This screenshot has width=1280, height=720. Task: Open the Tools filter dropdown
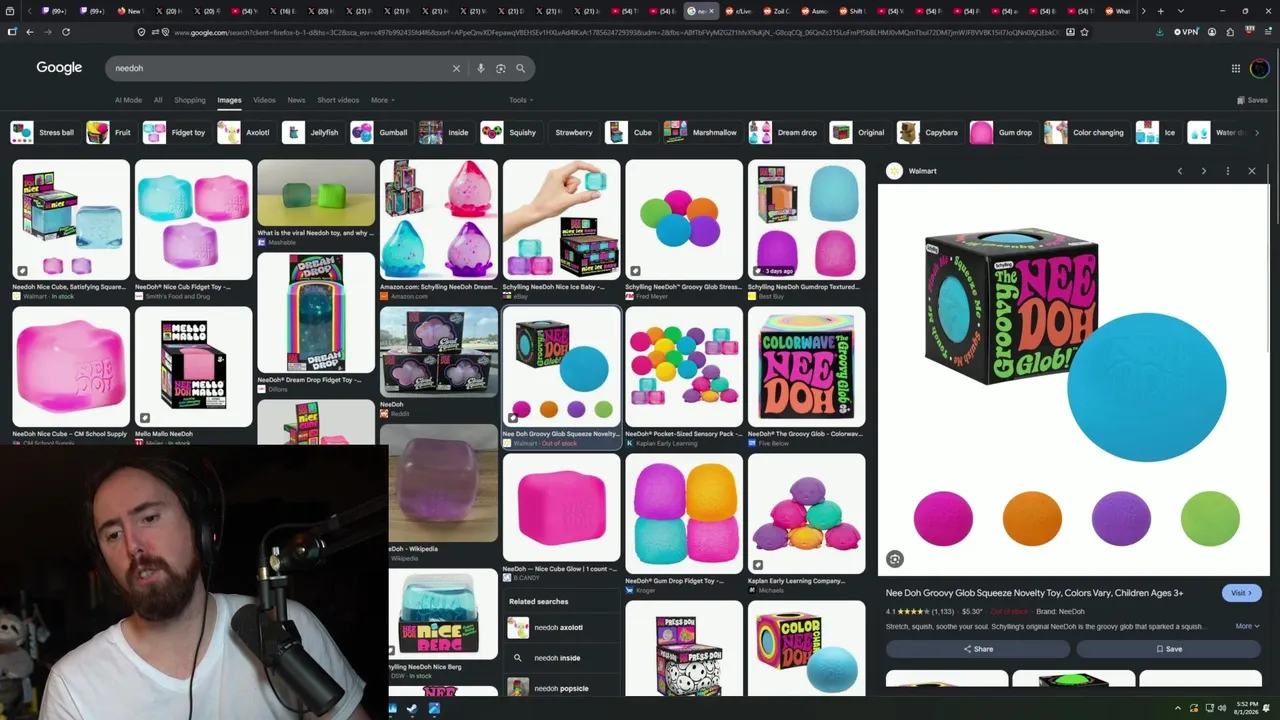(x=520, y=100)
